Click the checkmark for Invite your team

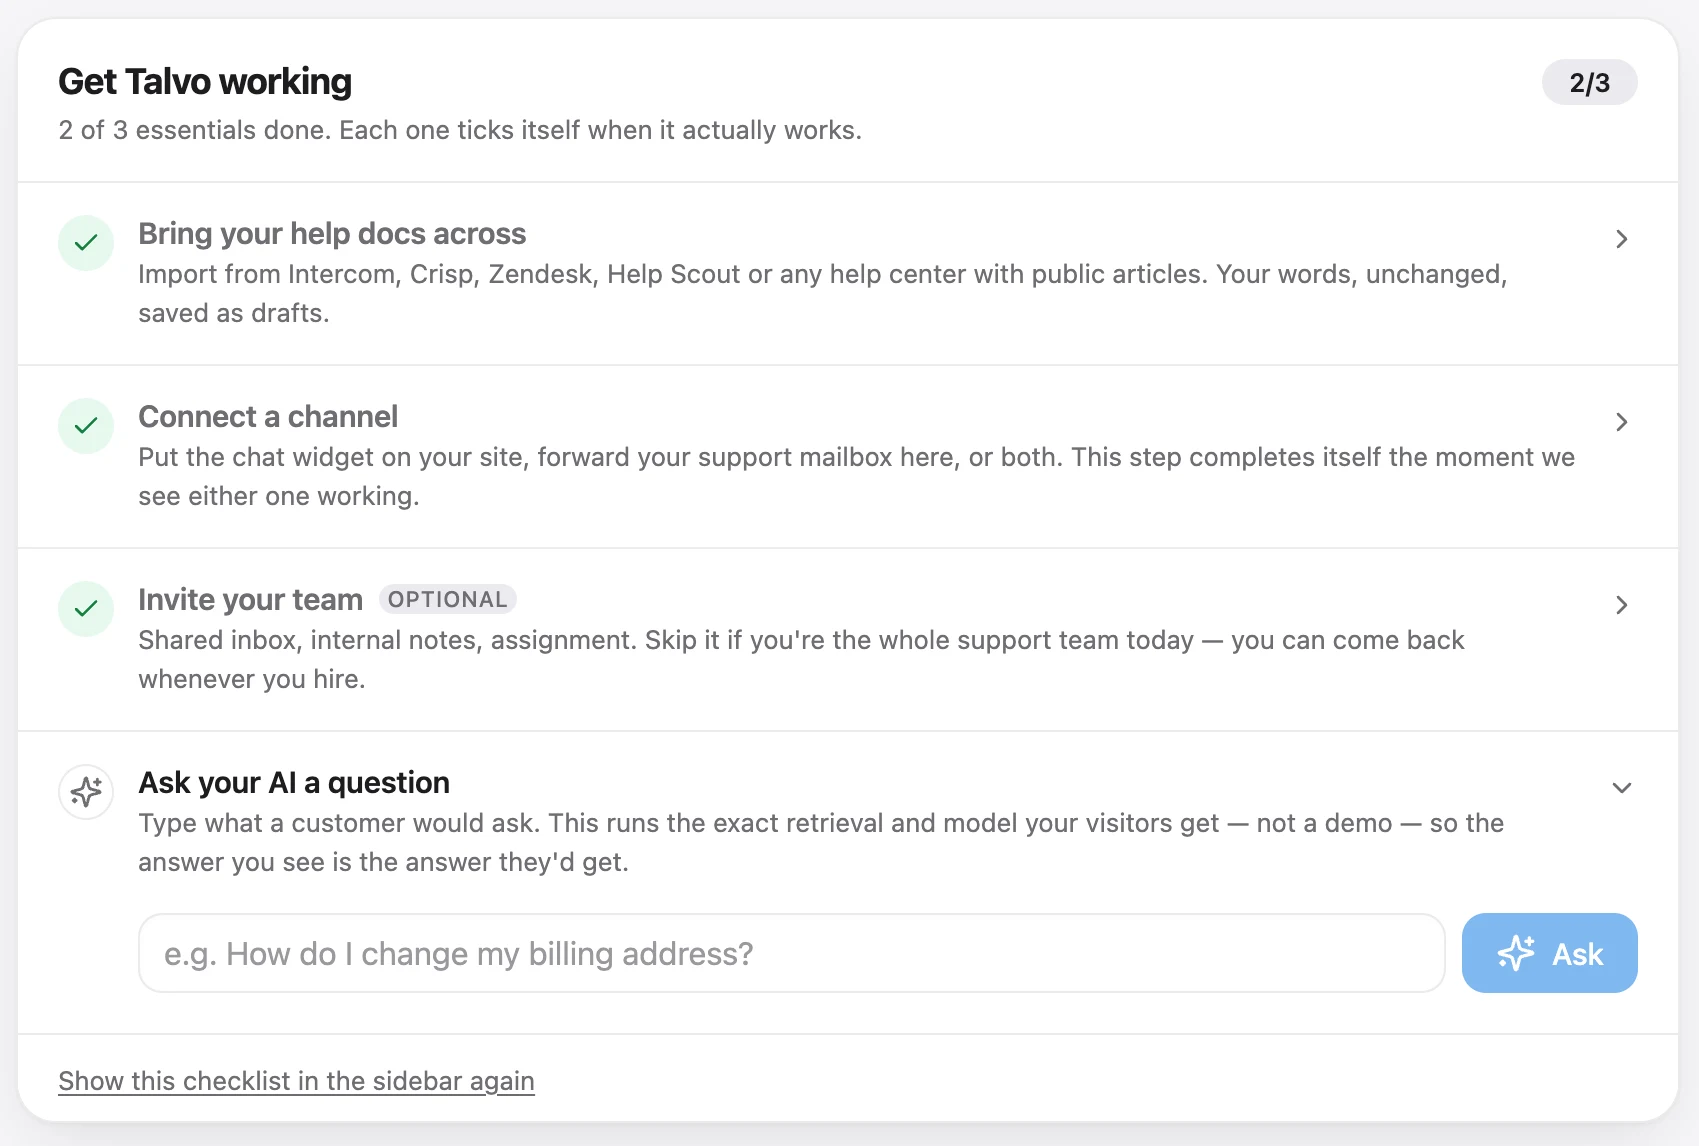86,609
